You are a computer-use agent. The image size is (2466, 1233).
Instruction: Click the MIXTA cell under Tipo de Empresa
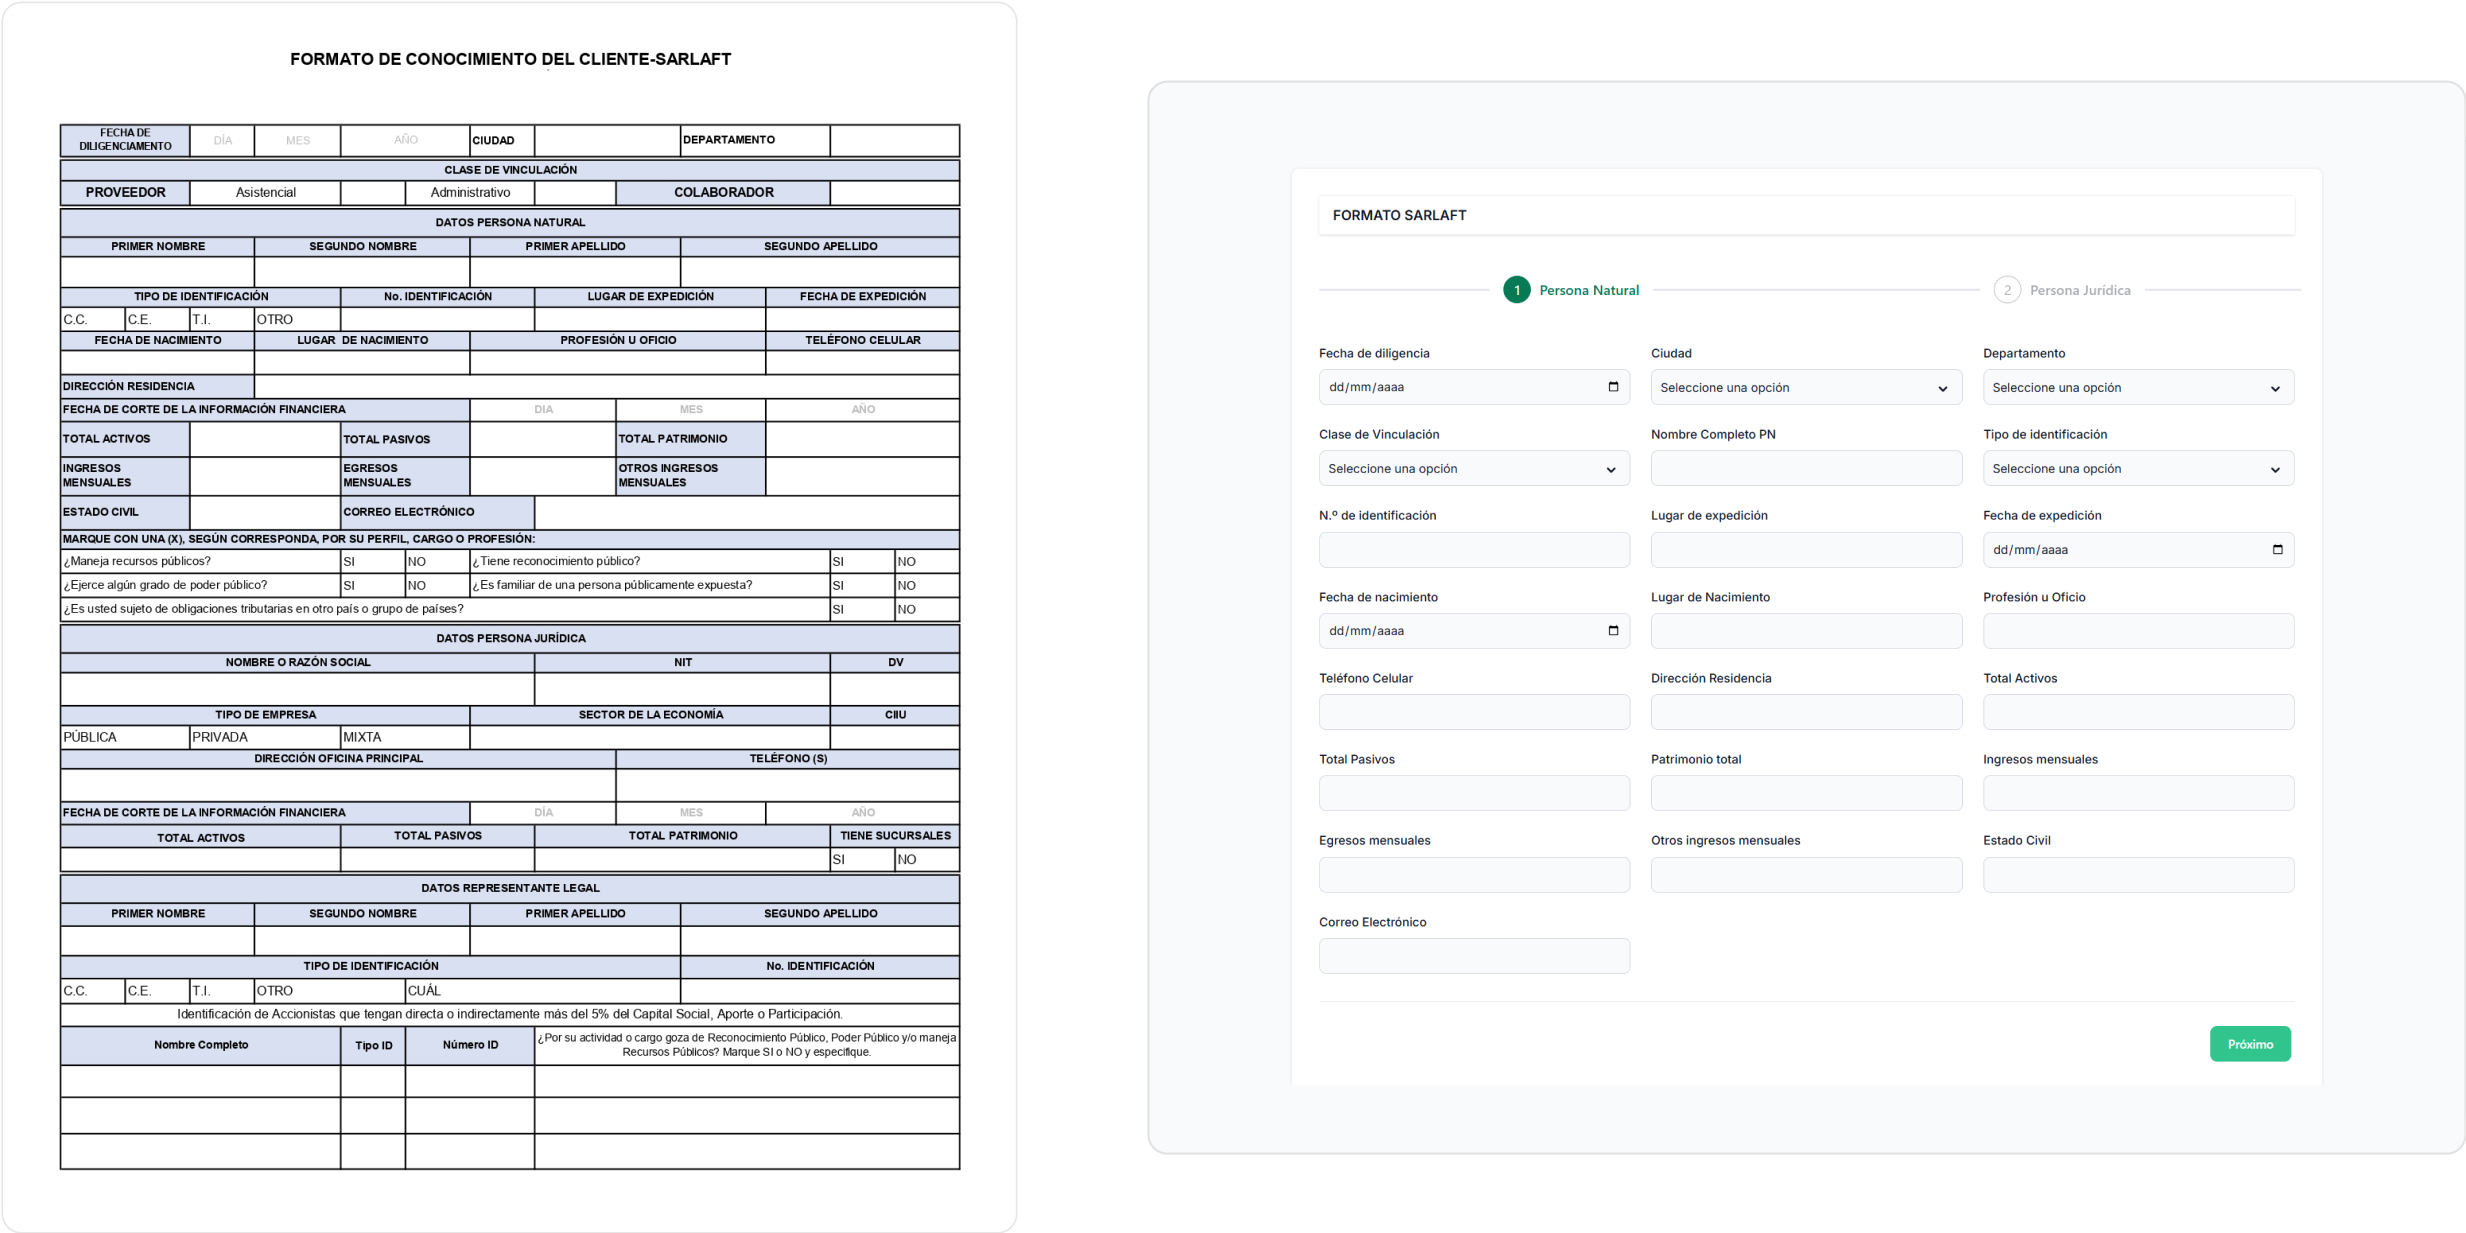(405, 737)
